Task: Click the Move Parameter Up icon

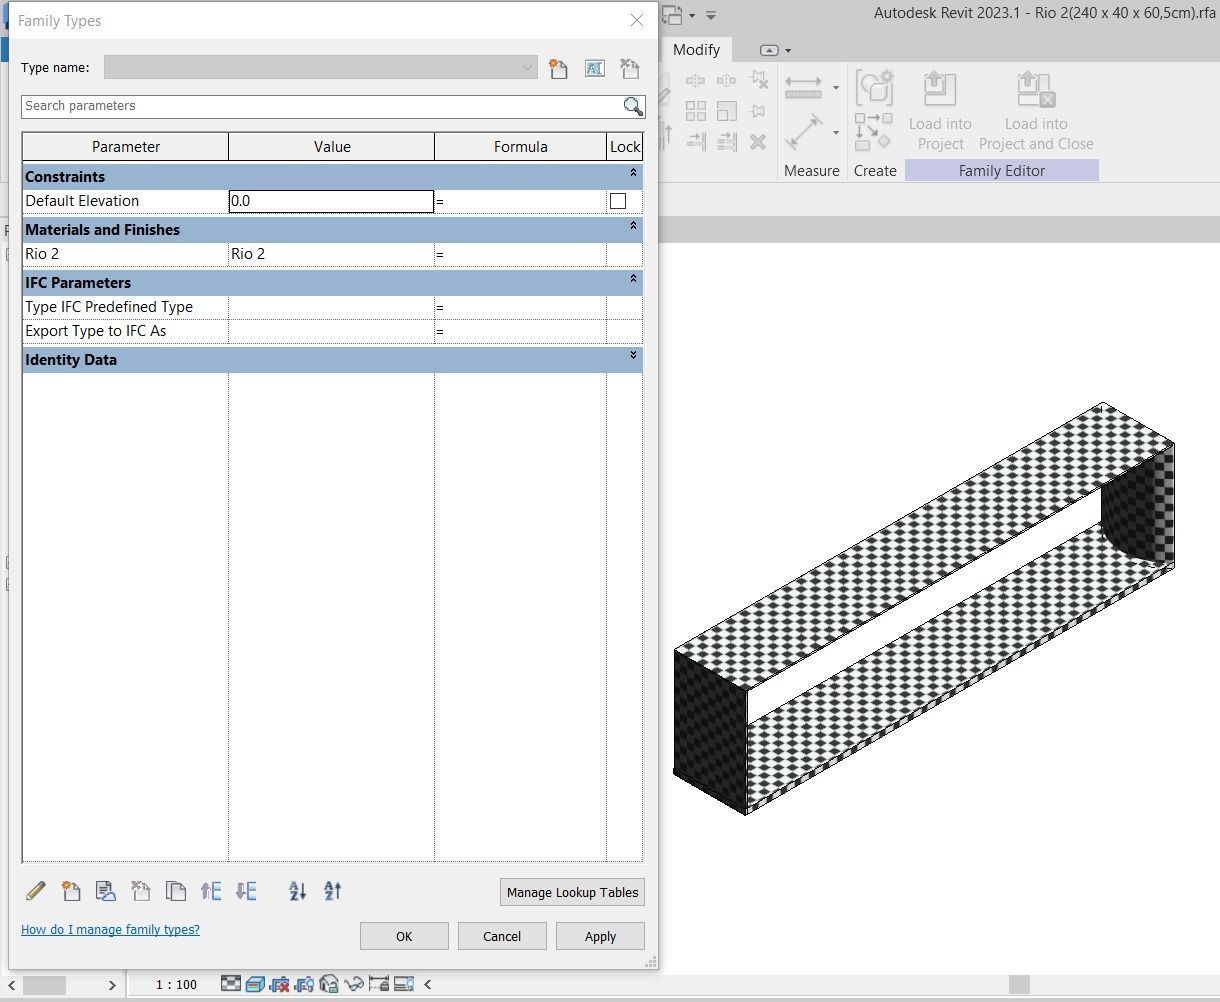Action: pyautogui.click(x=211, y=890)
